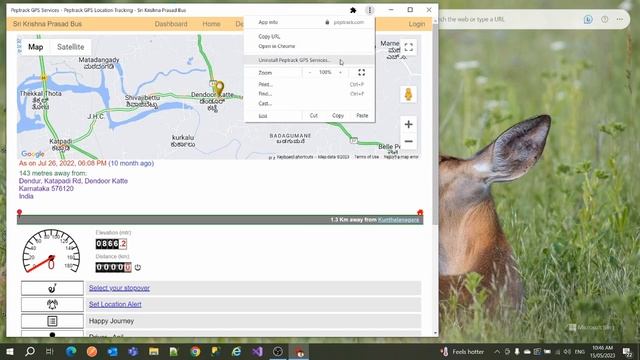Click the fullscreen icon in Zoom menu row

[x=361, y=72]
